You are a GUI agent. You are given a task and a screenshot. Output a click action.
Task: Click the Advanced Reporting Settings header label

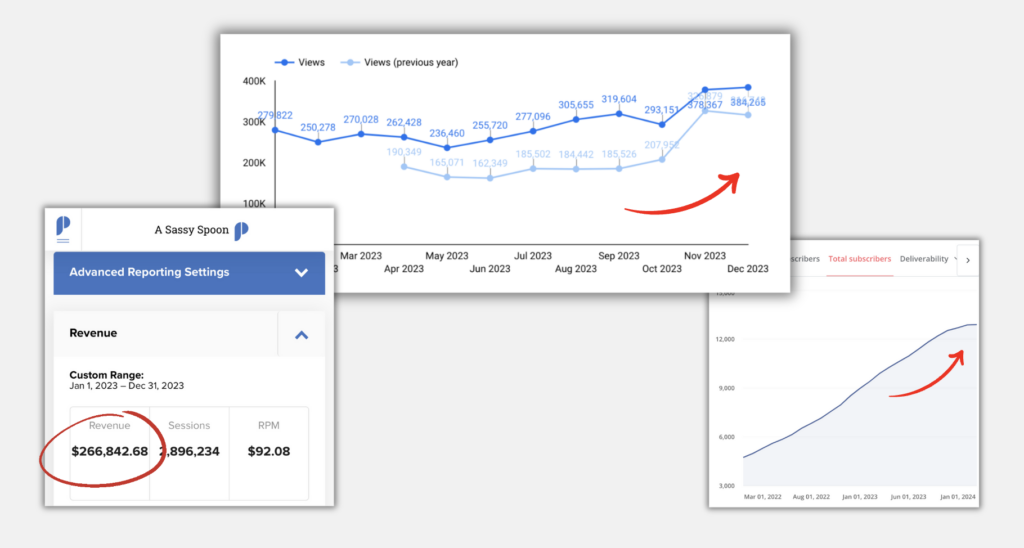click(x=149, y=272)
